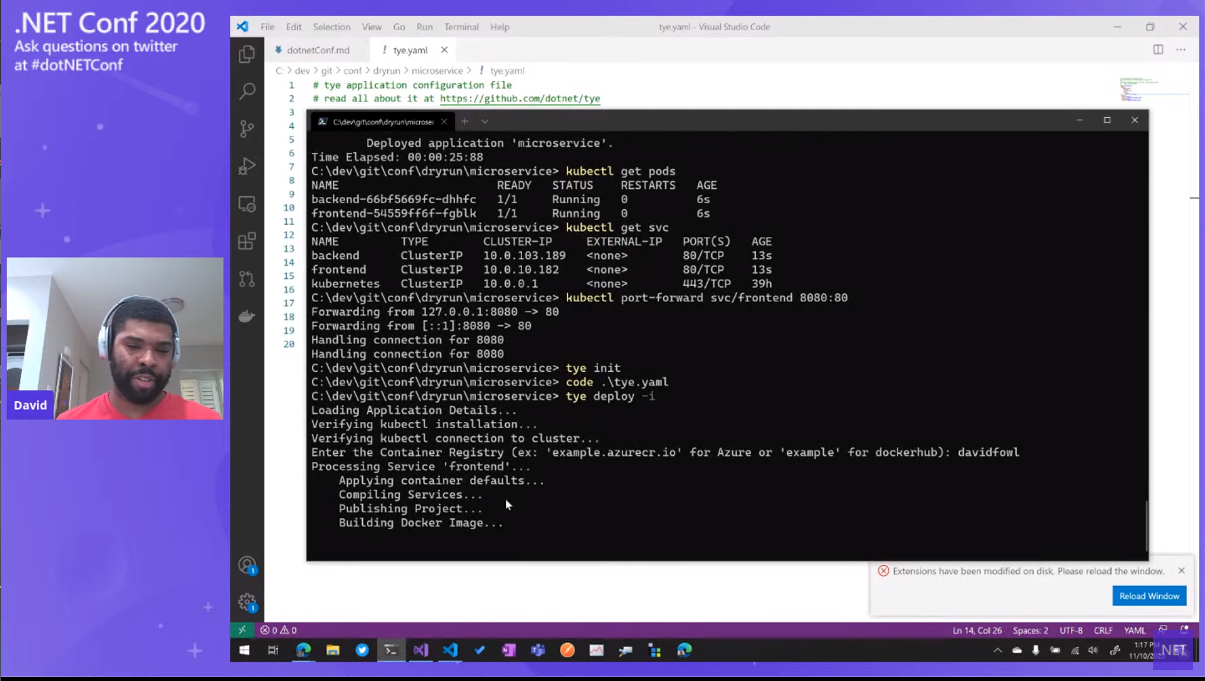Dismiss the extensions modified notification

point(1181,571)
